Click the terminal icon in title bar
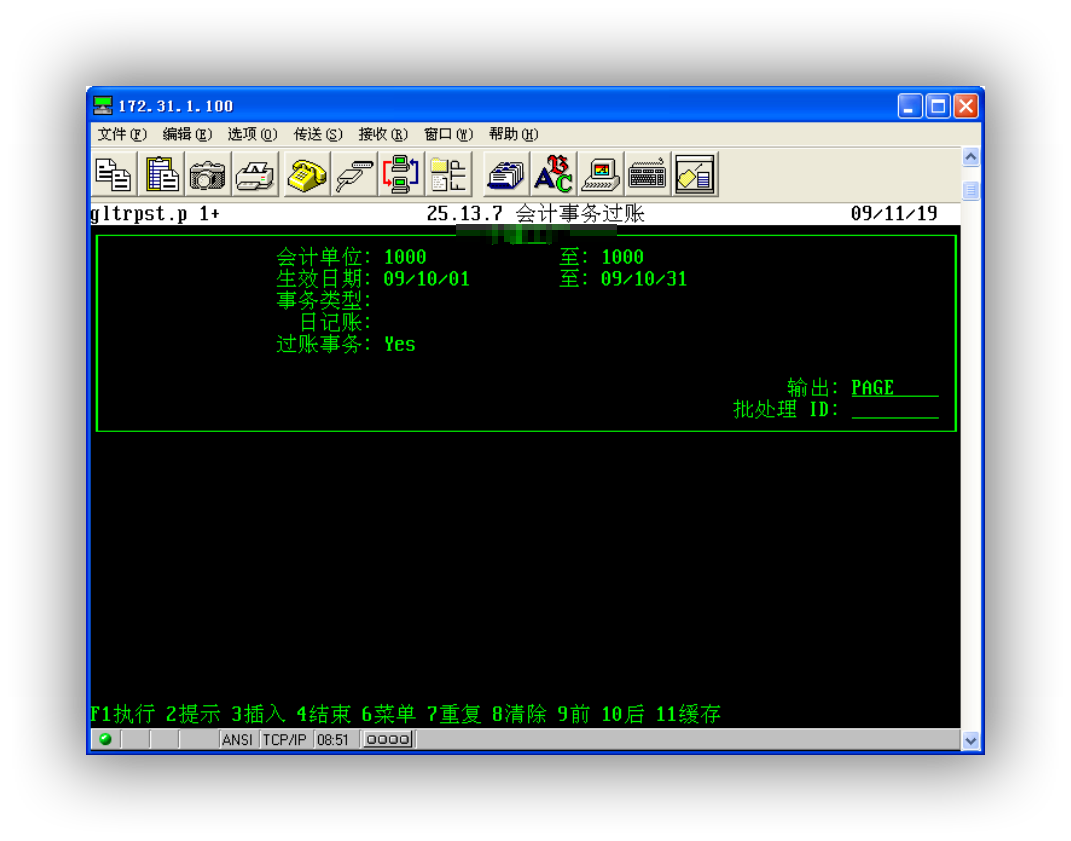 102,105
